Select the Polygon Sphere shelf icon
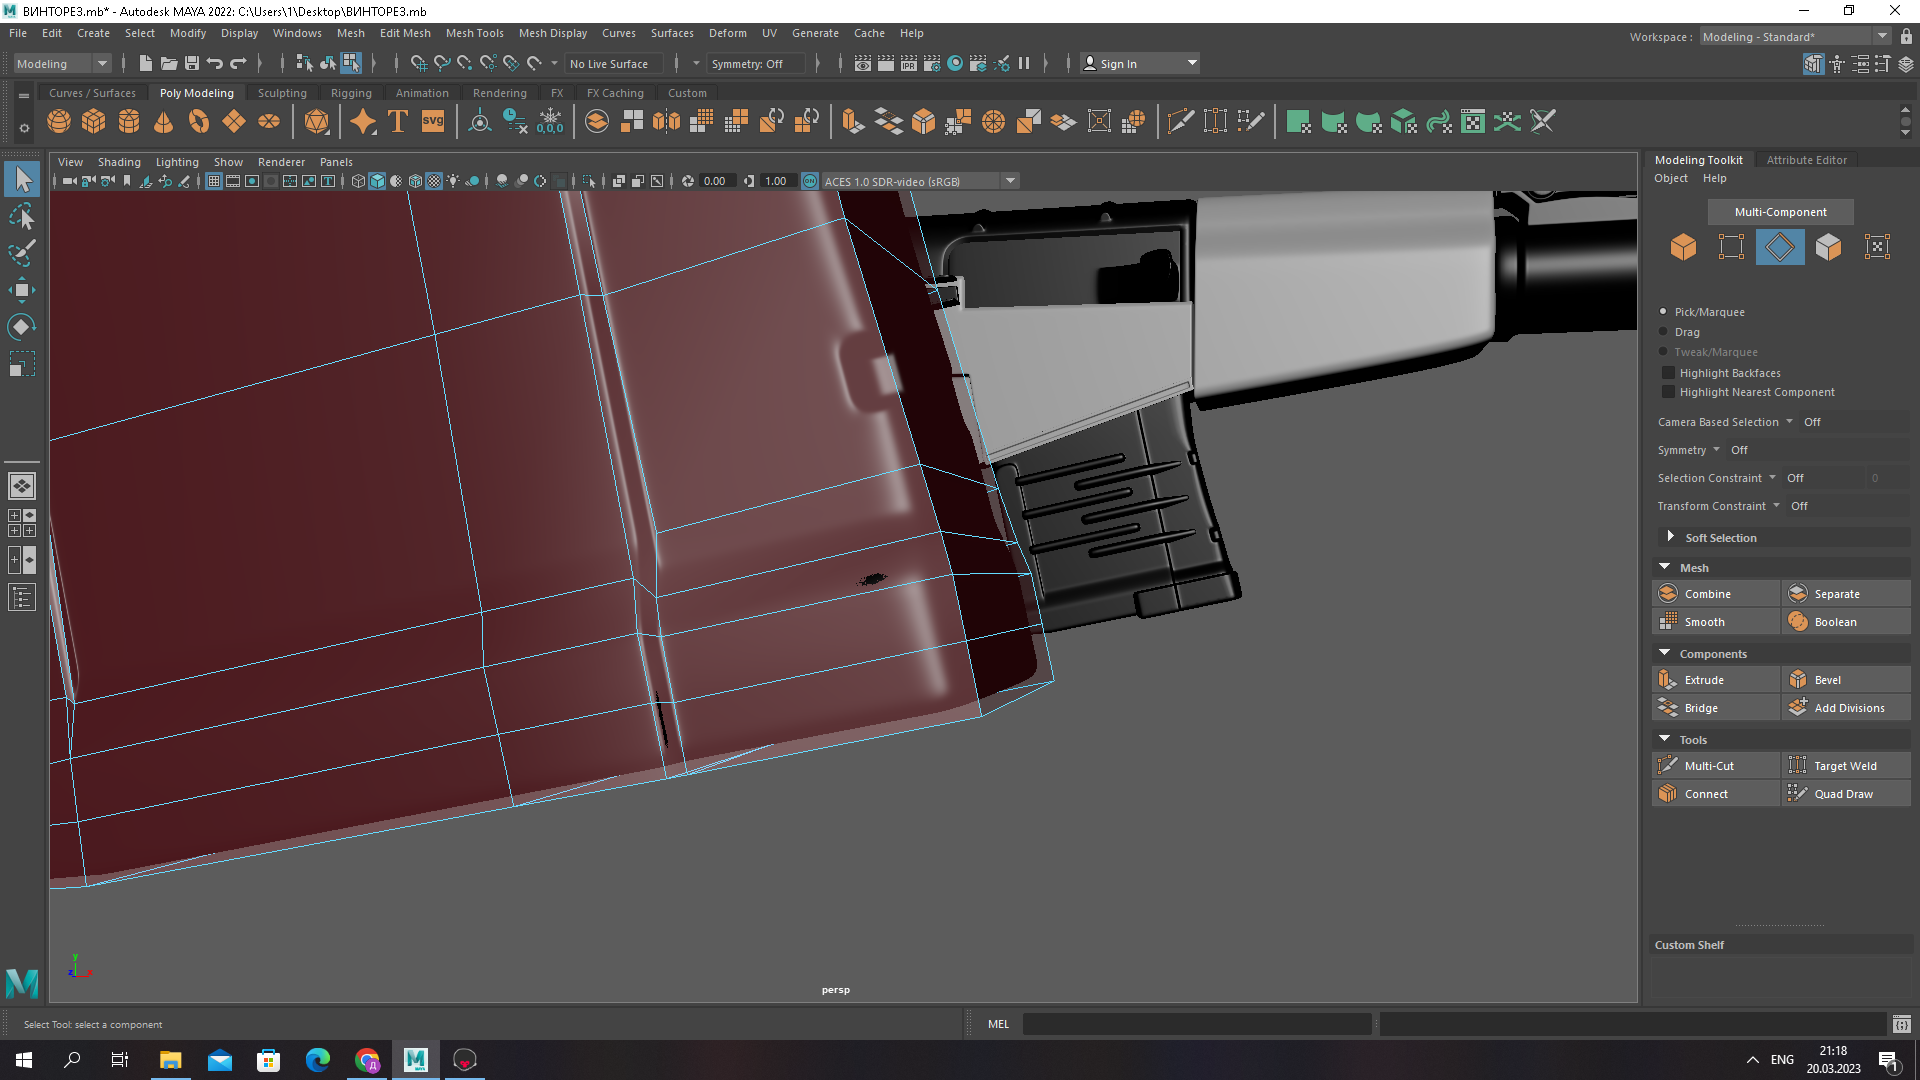1920x1080 pixels. pos(59,122)
